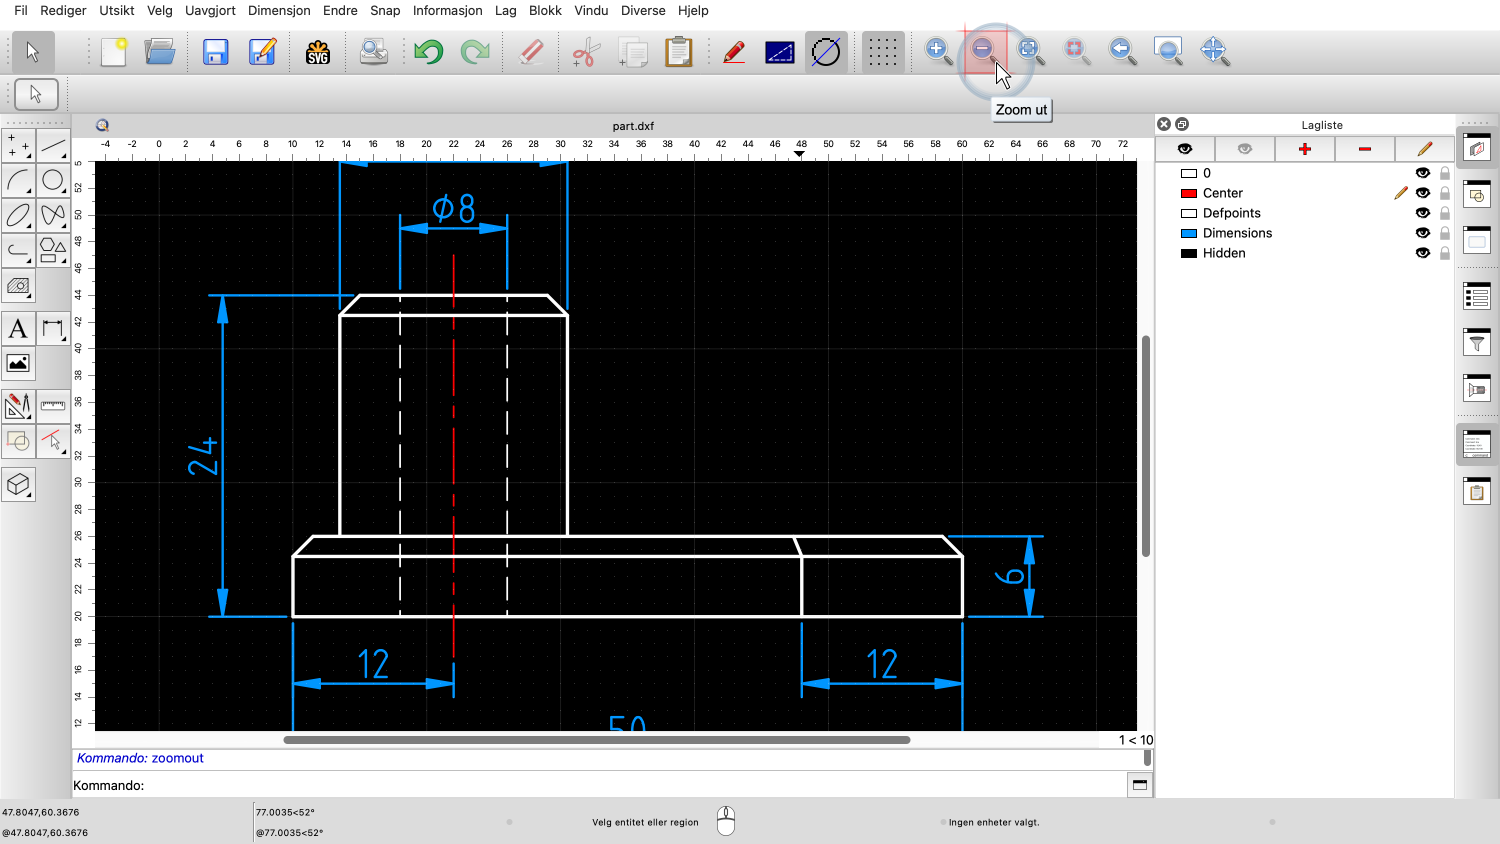
Task: Click the Save file floppy icon
Action: point(215,52)
